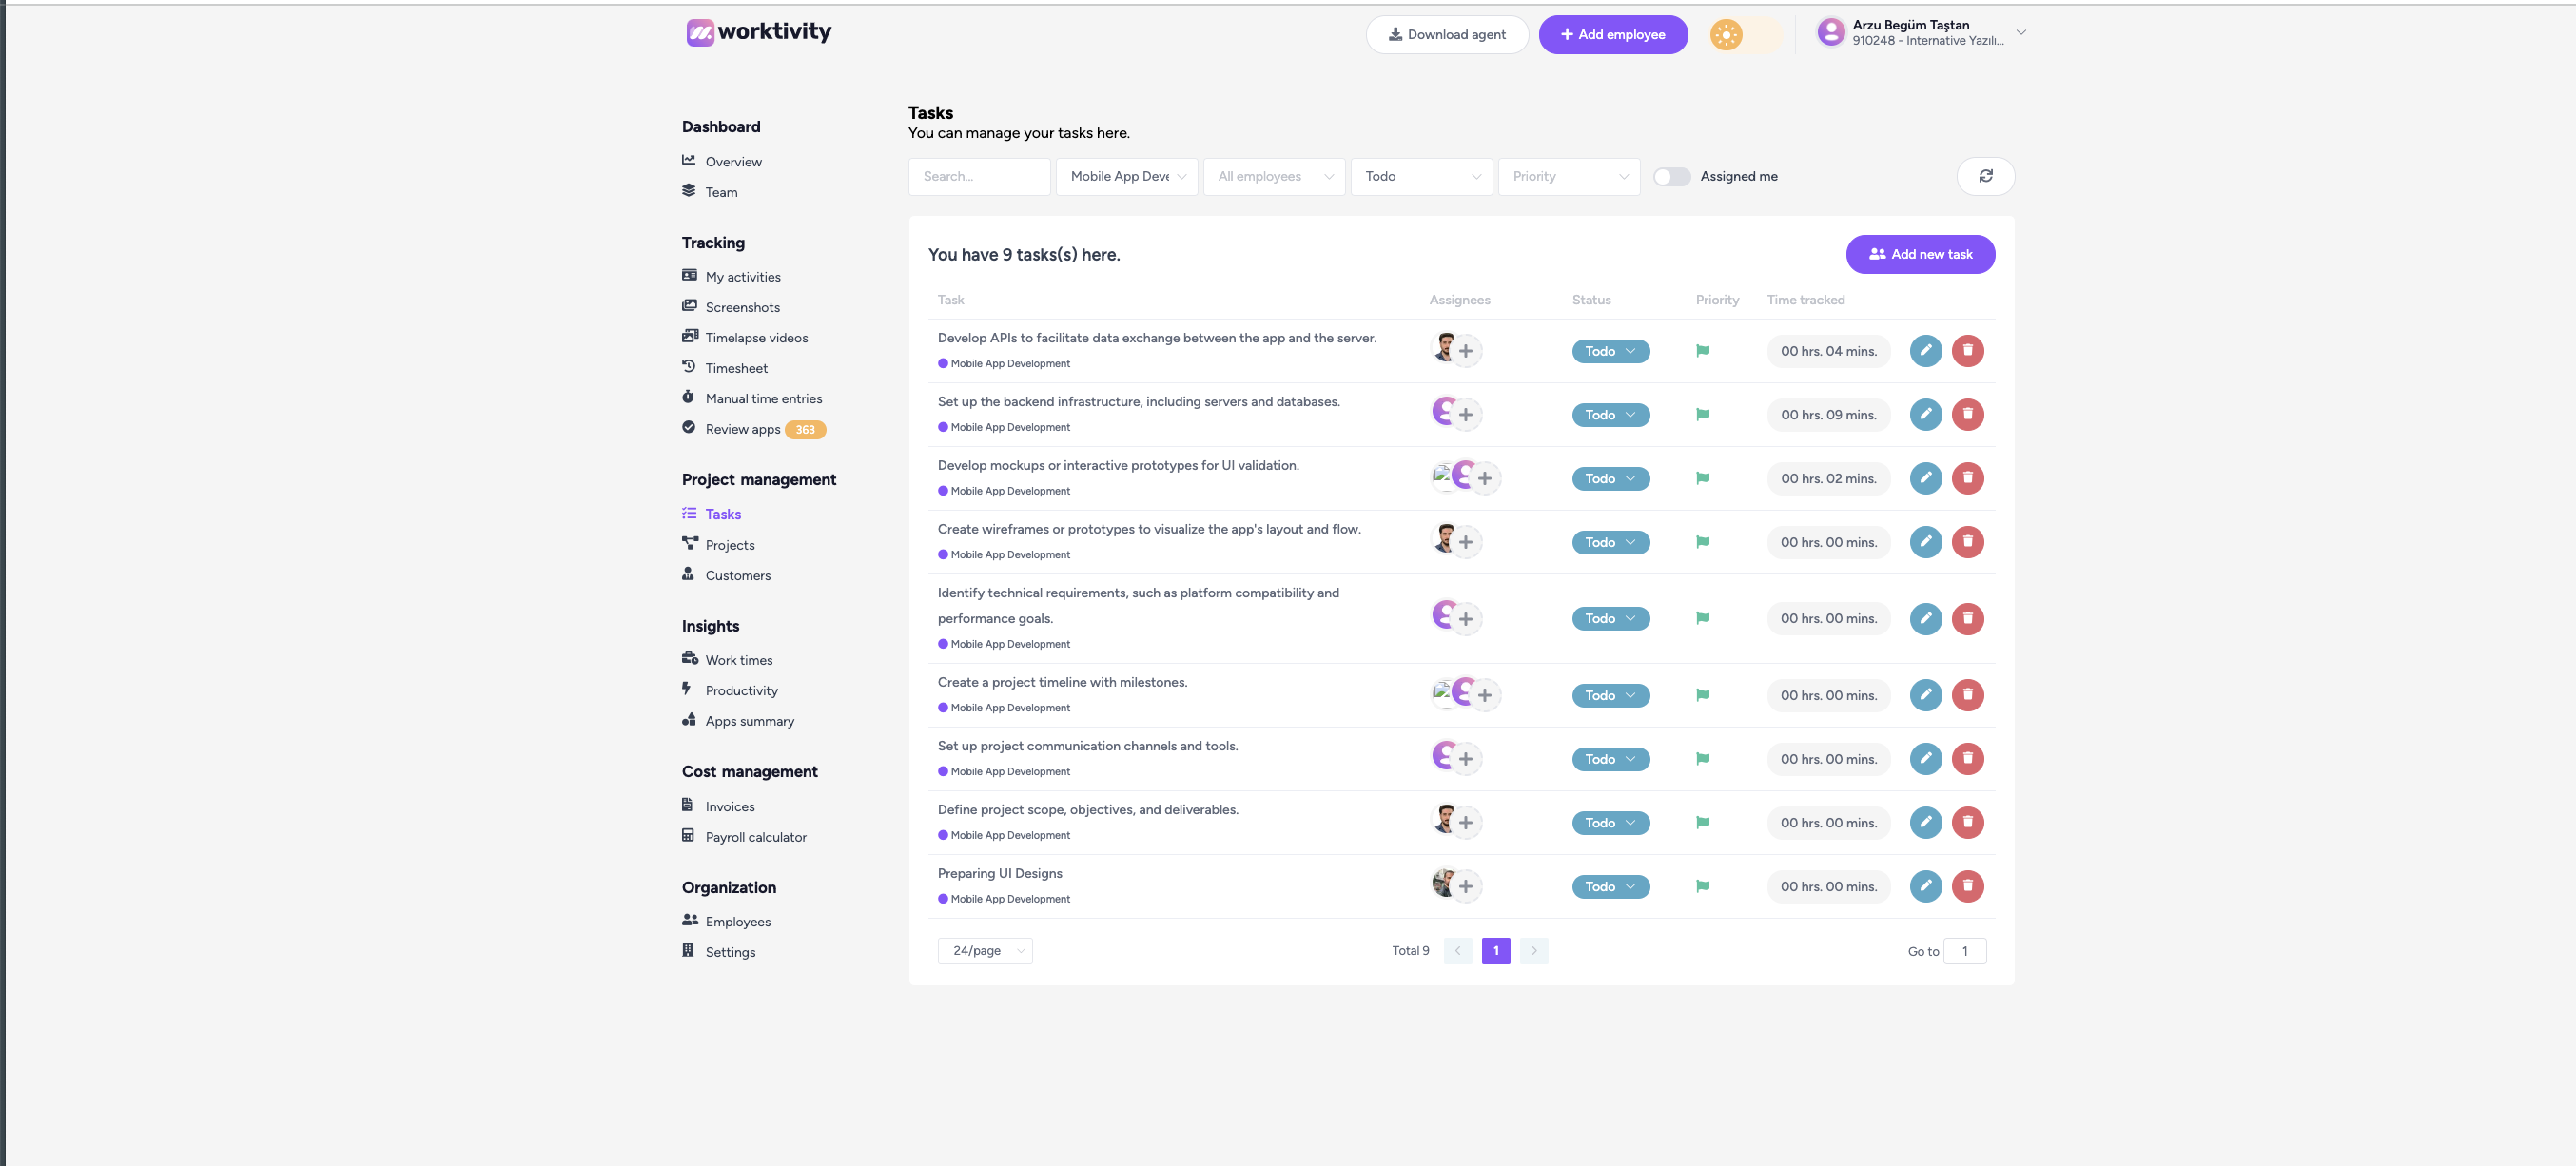The height and width of the screenshot is (1166, 2576).
Task: Go to Payroll calculator page
Action: [755, 837]
